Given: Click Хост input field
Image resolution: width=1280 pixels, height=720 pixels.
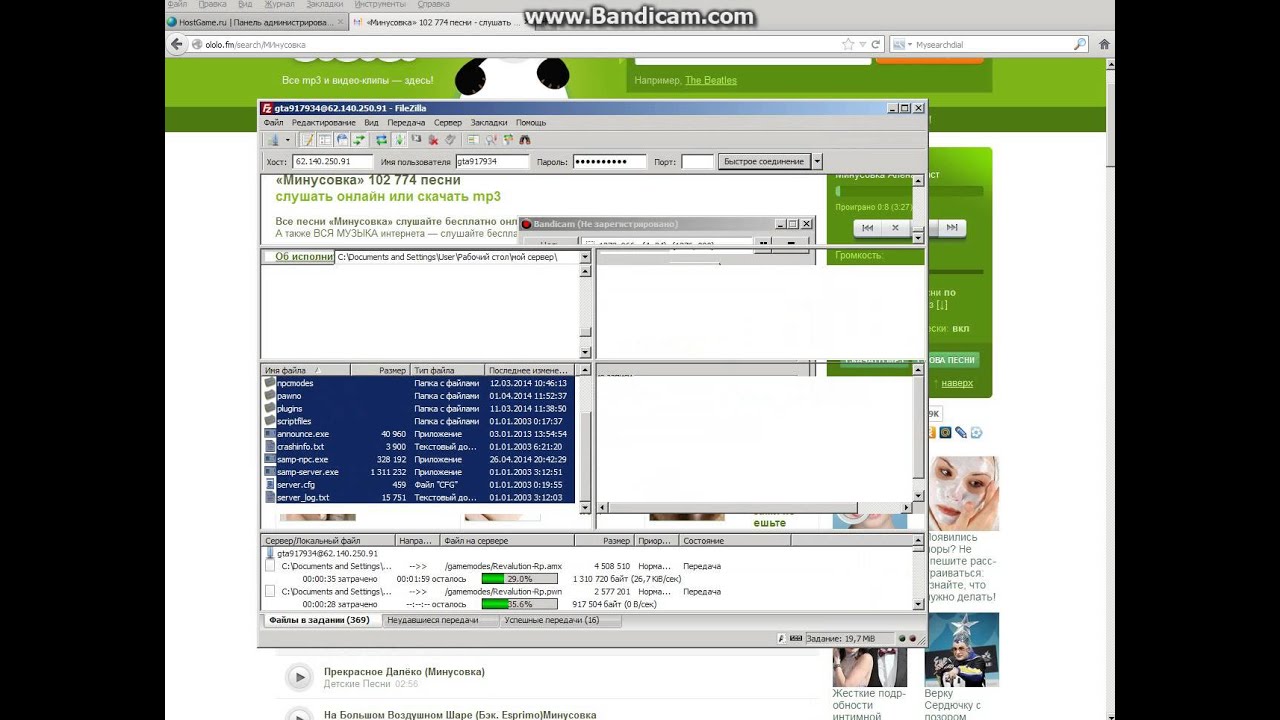Looking at the screenshot, I should click(333, 161).
